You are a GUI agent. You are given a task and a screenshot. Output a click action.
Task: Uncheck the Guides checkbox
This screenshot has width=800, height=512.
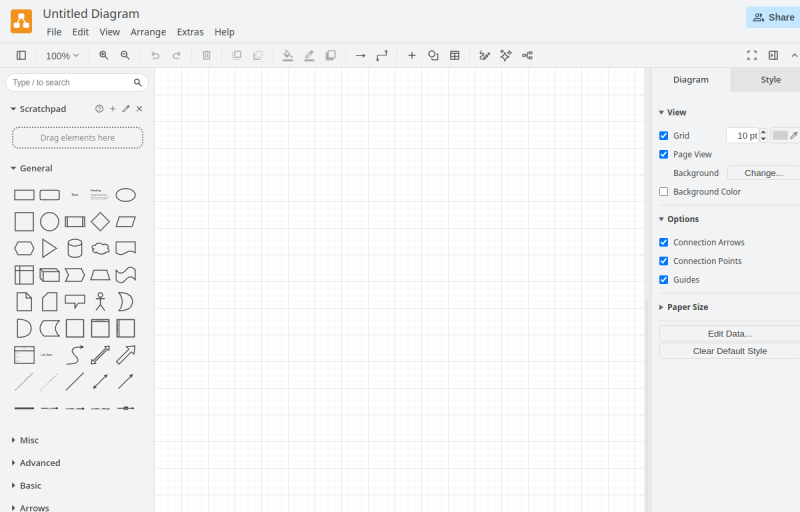pyautogui.click(x=664, y=279)
